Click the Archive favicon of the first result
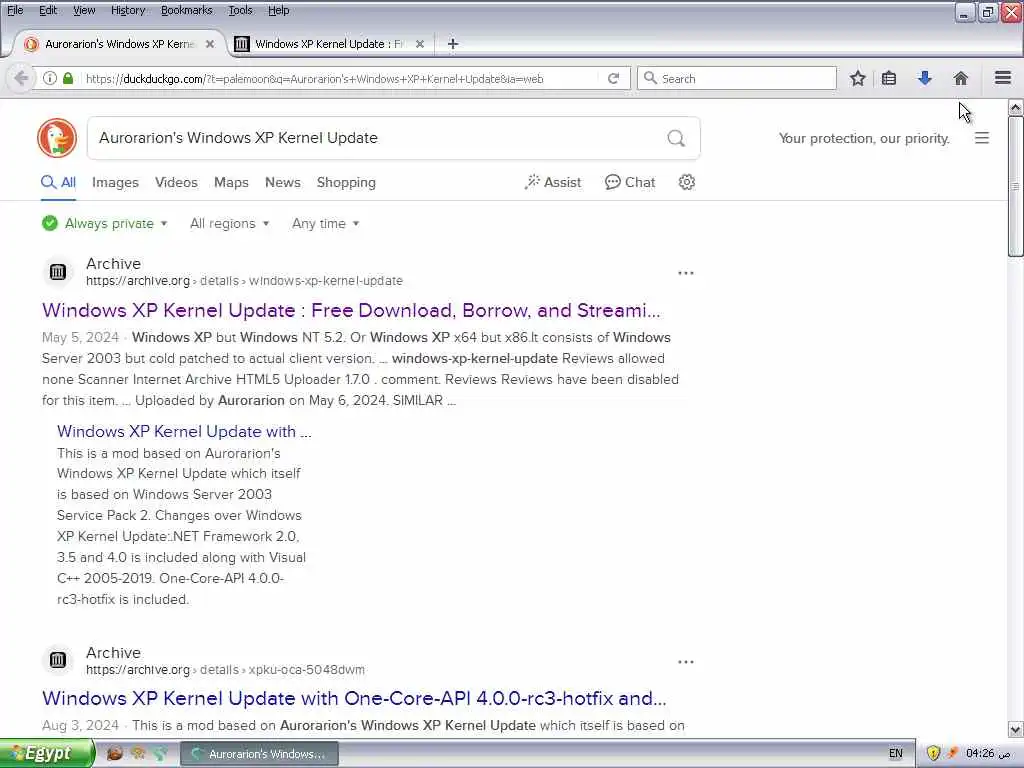 click(x=57, y=272)
